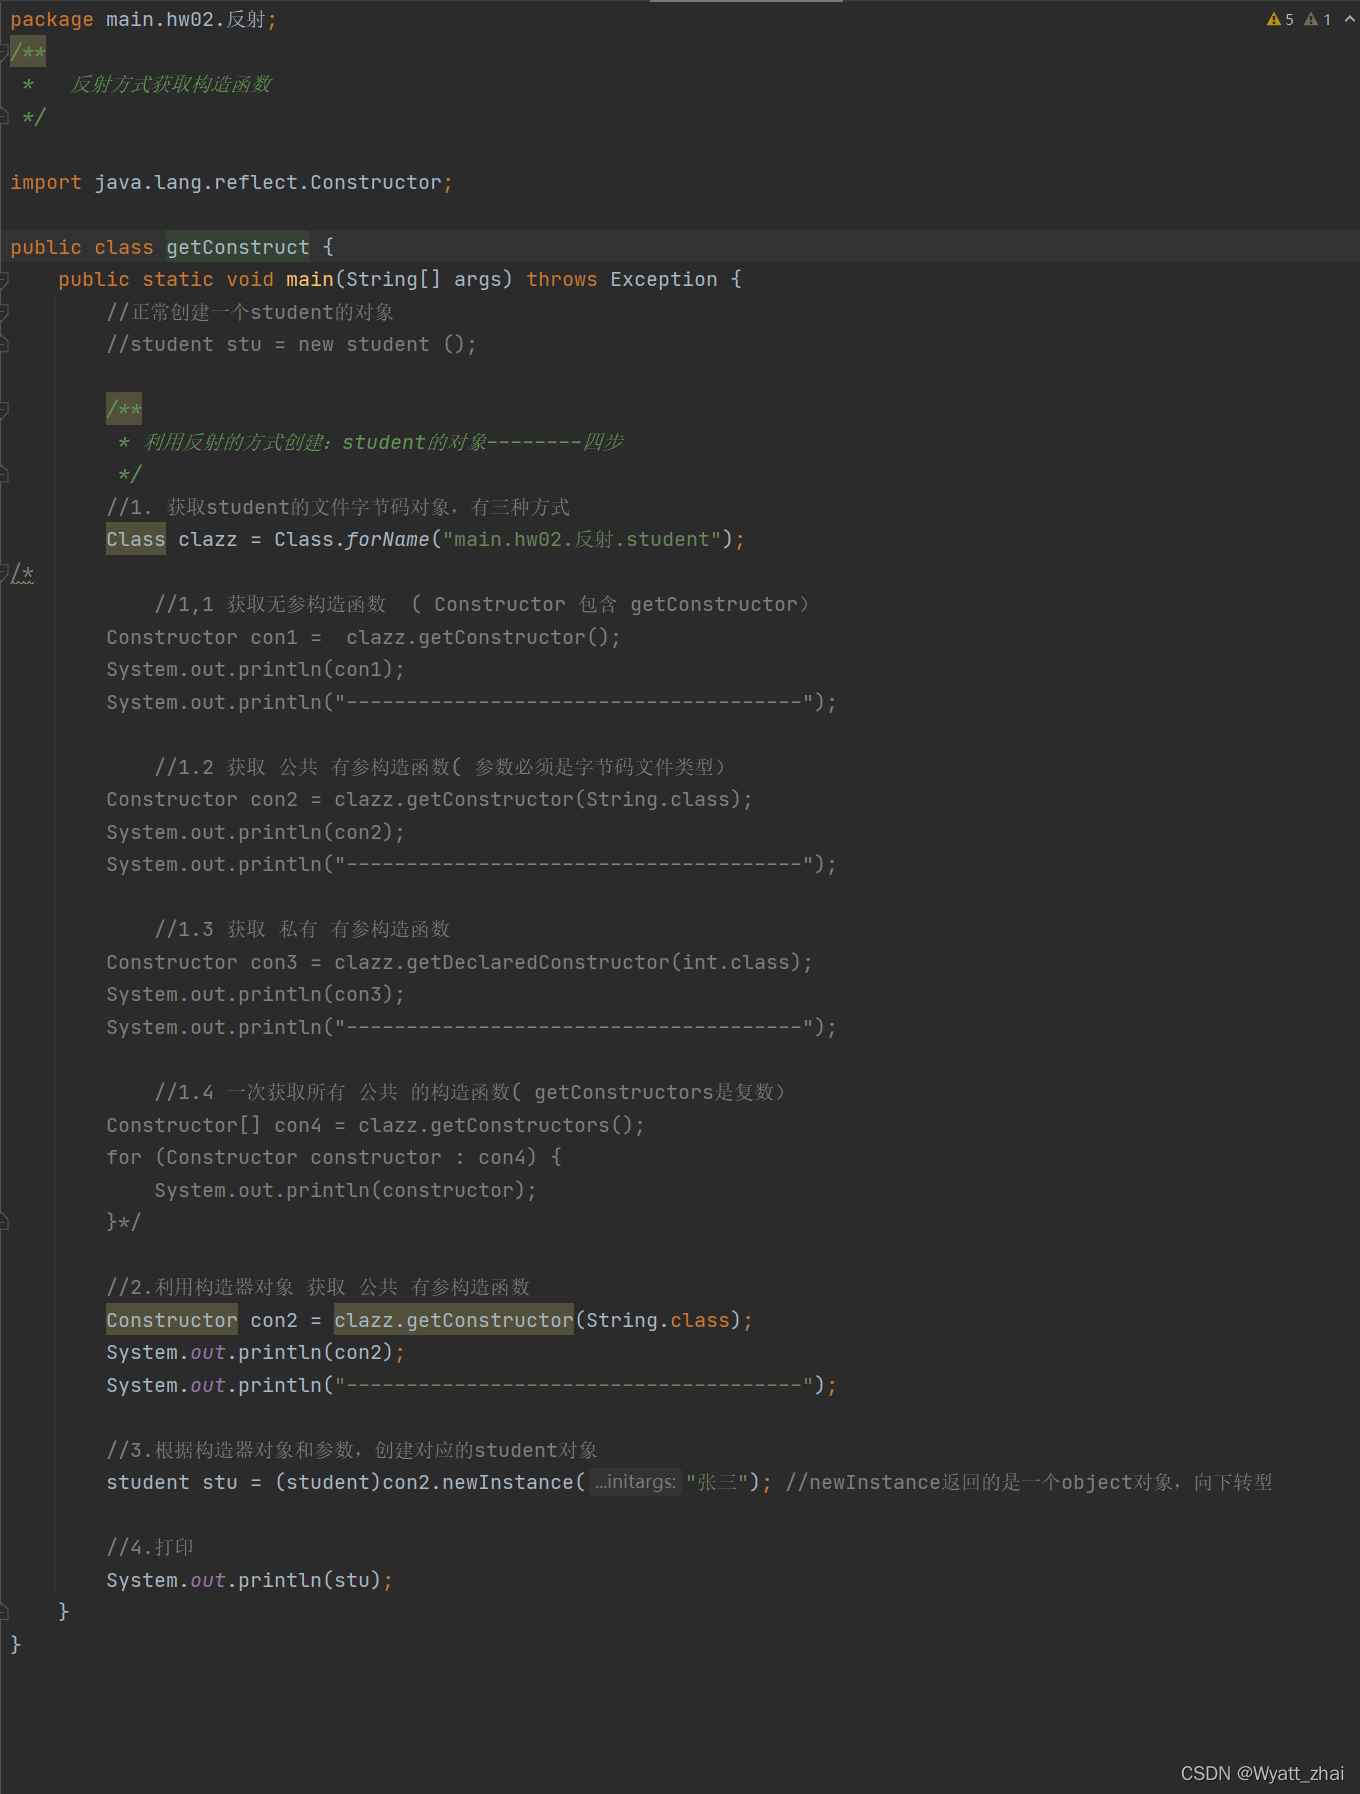
Task: Click 'Constructor[]' in the con4 declaration
Action: pos(184,1125)
